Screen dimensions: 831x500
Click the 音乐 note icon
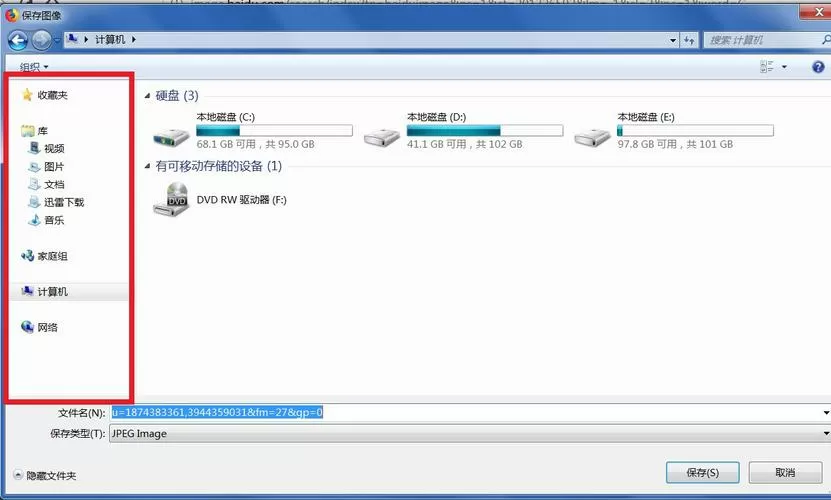[x=34, y=220]
